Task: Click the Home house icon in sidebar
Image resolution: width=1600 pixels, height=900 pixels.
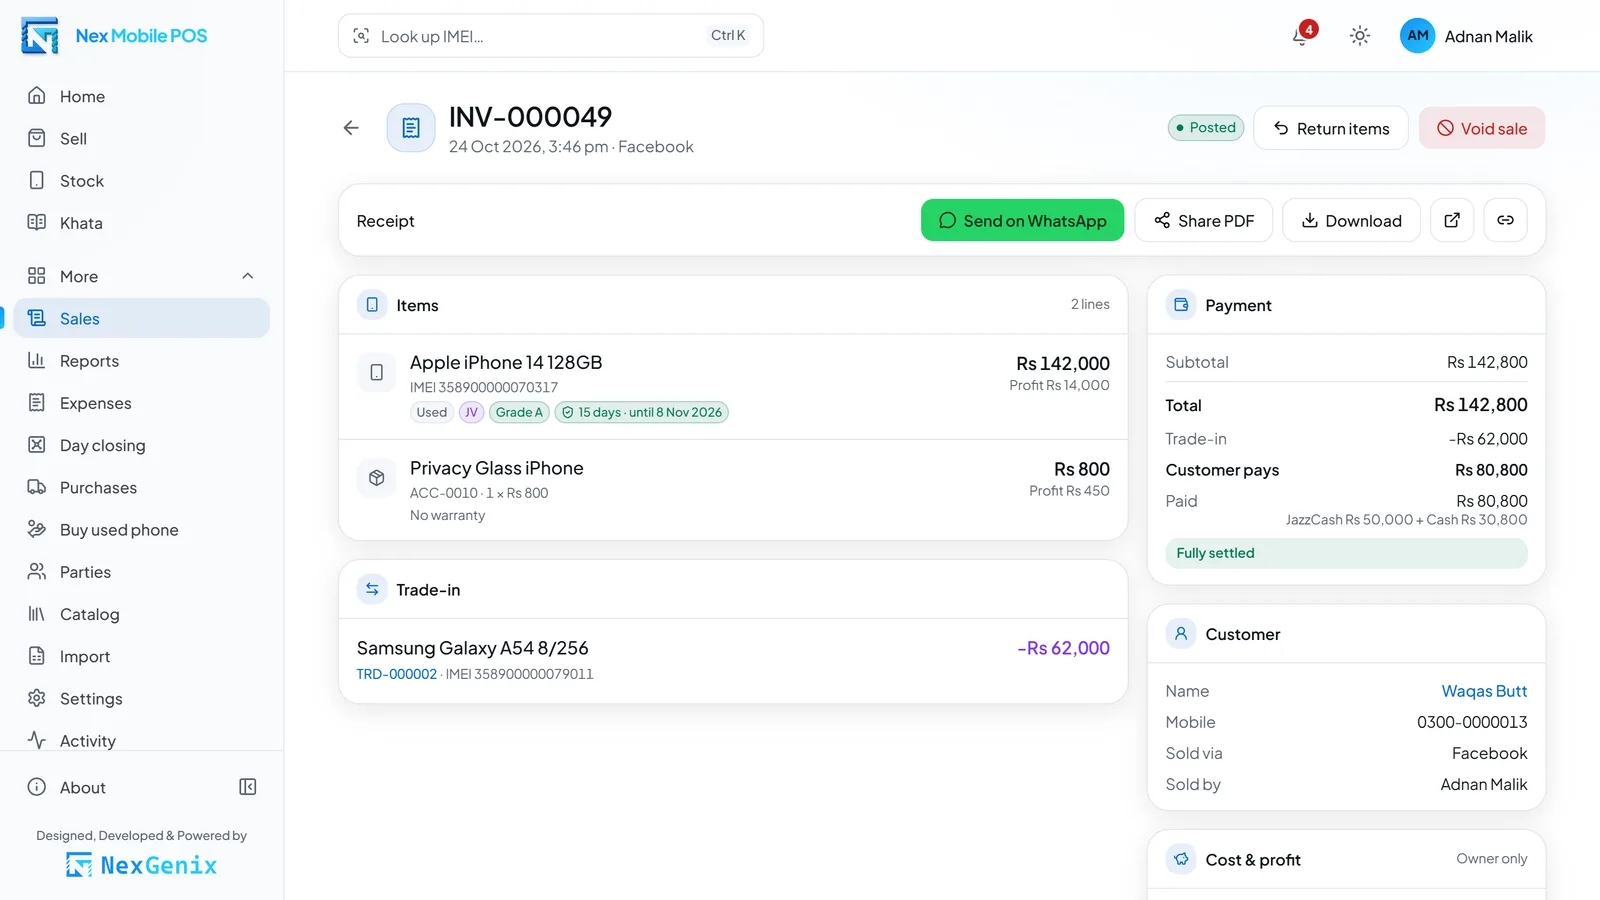Action: tap(37, 96)
